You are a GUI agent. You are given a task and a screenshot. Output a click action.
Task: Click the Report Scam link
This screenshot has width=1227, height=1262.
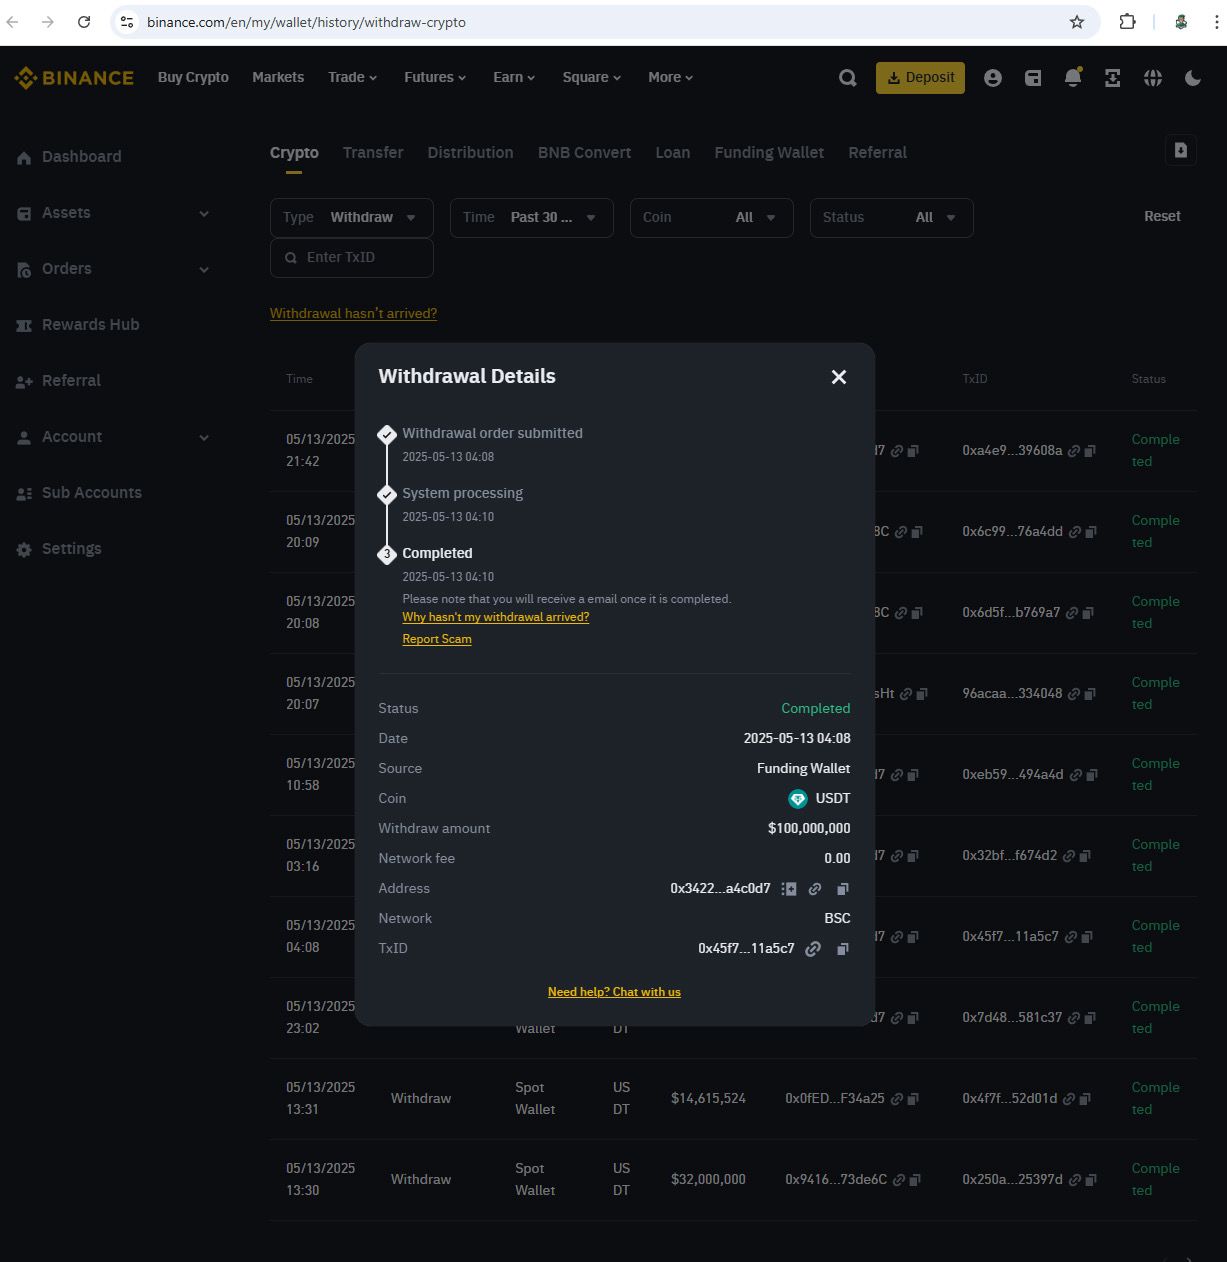[x=437, y=639]
